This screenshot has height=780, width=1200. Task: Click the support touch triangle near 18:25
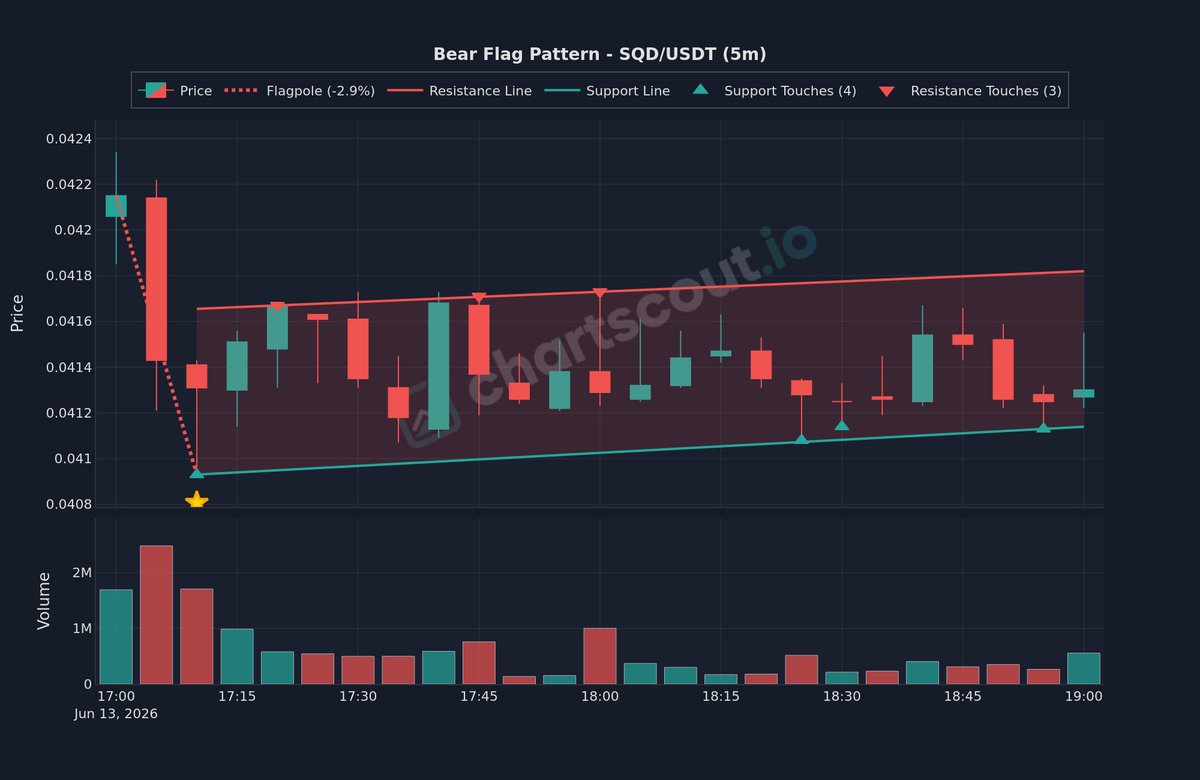(801, 439)
